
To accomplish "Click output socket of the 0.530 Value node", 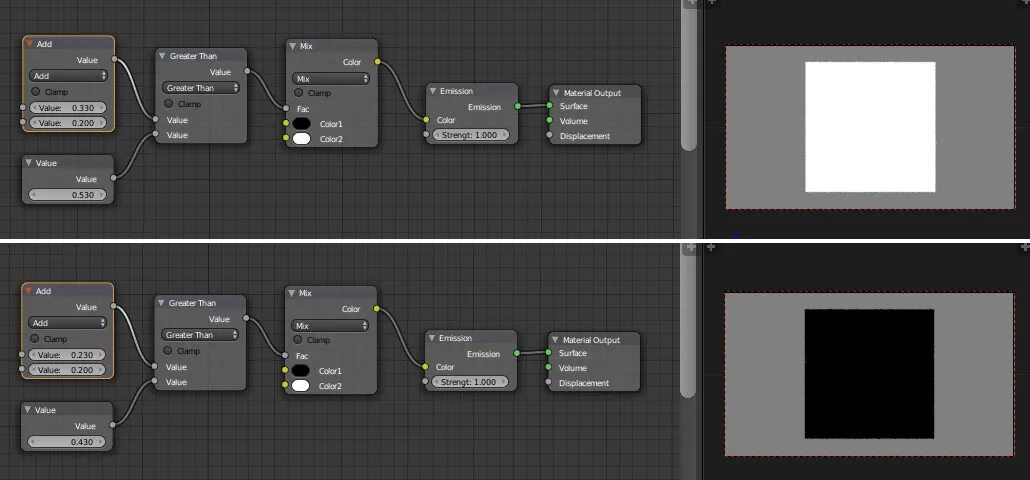I will 114,177.
